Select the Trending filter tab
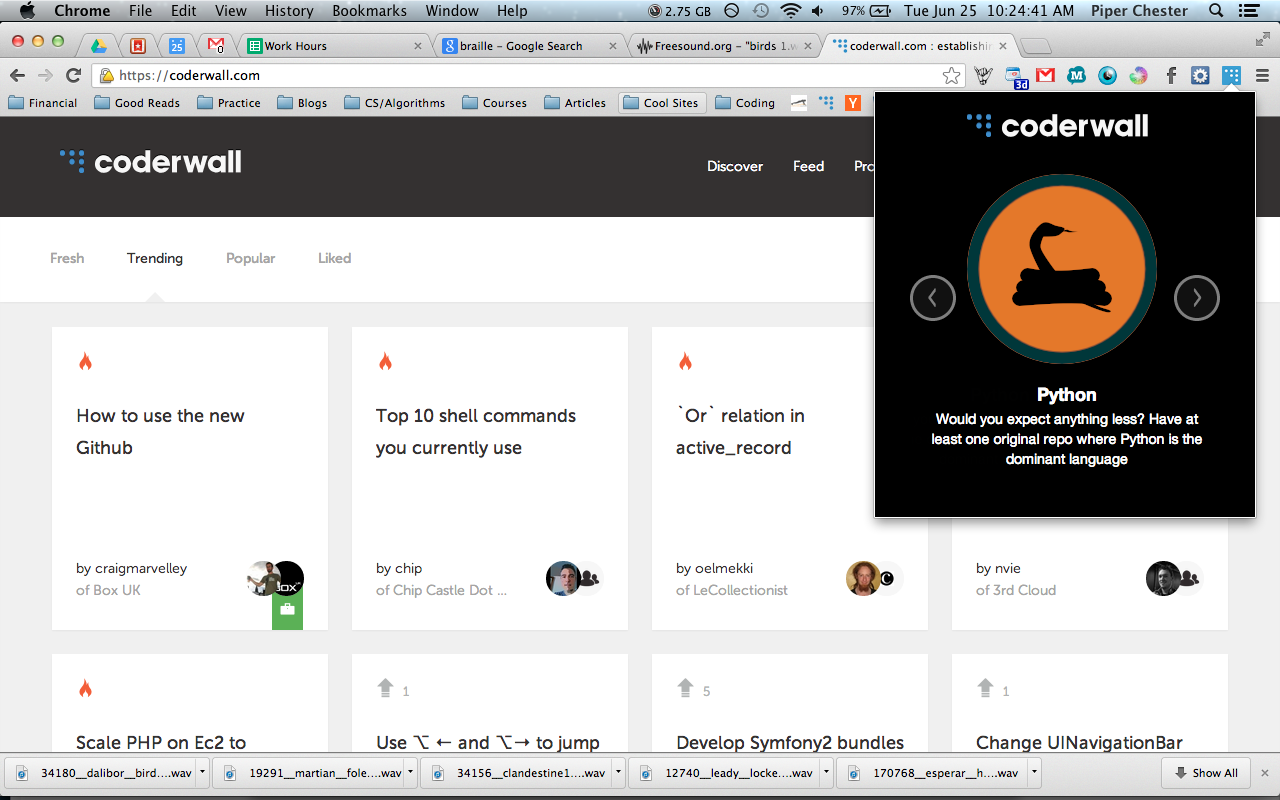Screen dimensions: 1280x800 pos(155,258)
